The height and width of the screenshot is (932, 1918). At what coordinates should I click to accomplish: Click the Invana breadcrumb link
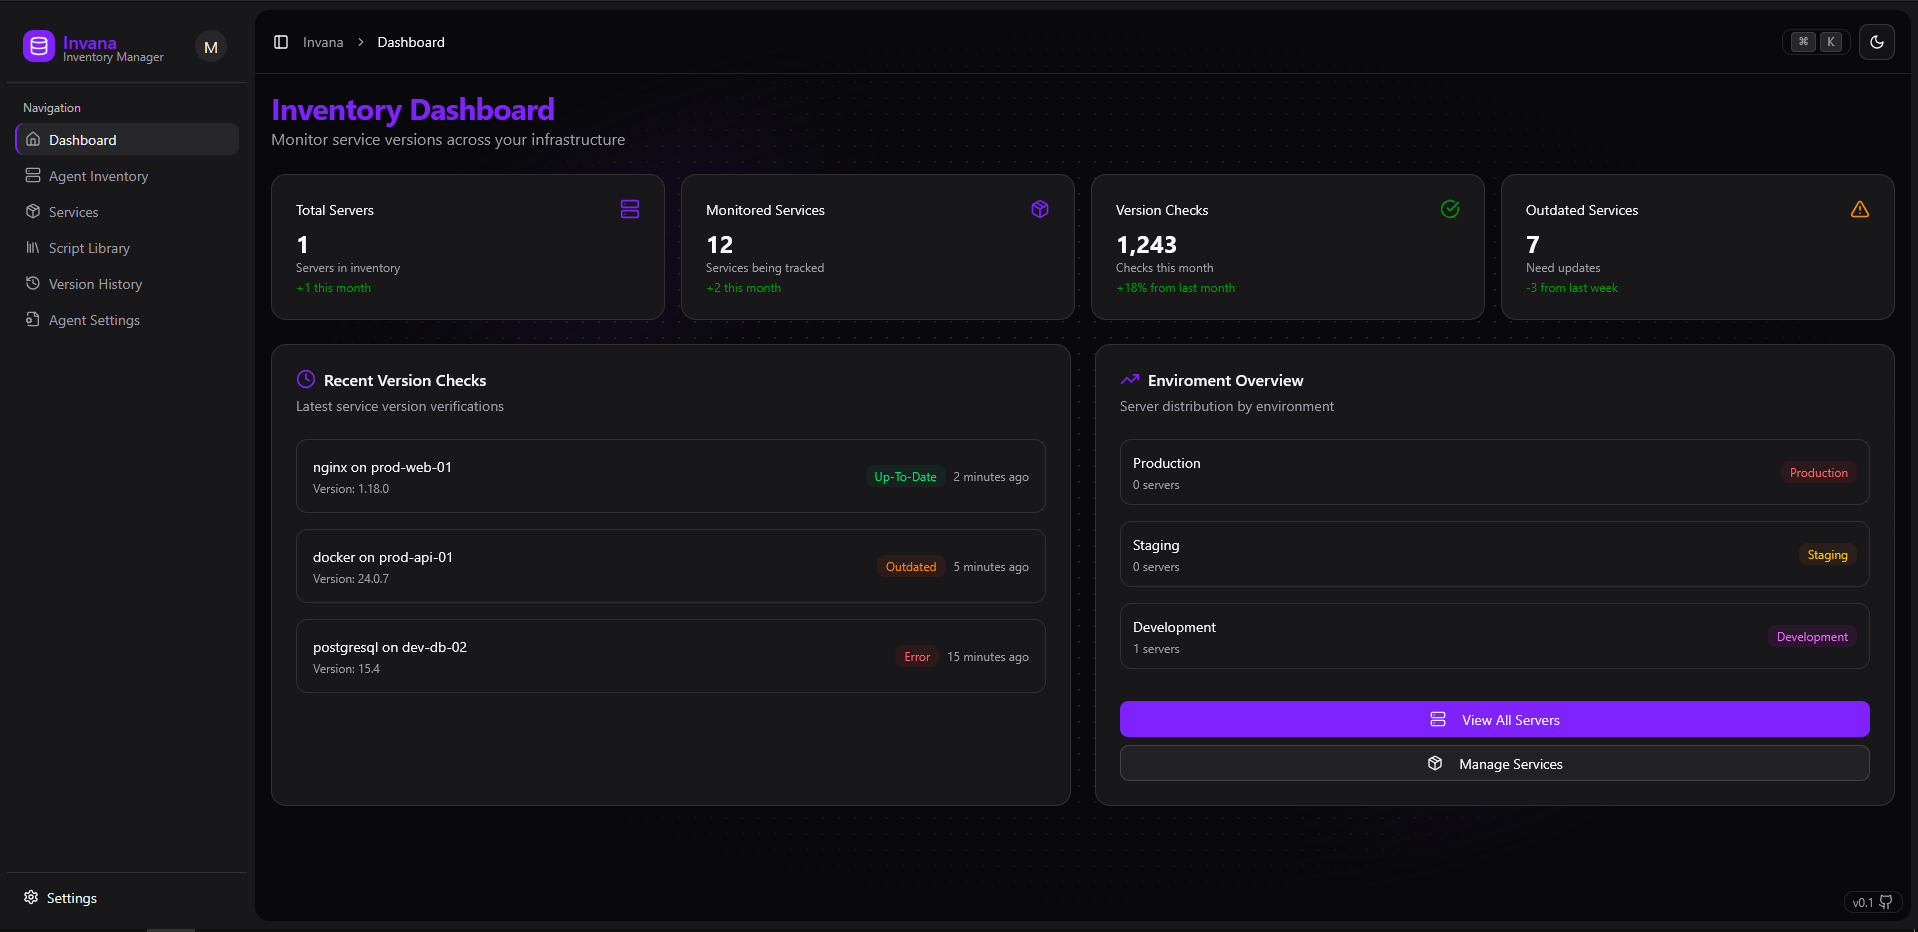click(323, 42)
